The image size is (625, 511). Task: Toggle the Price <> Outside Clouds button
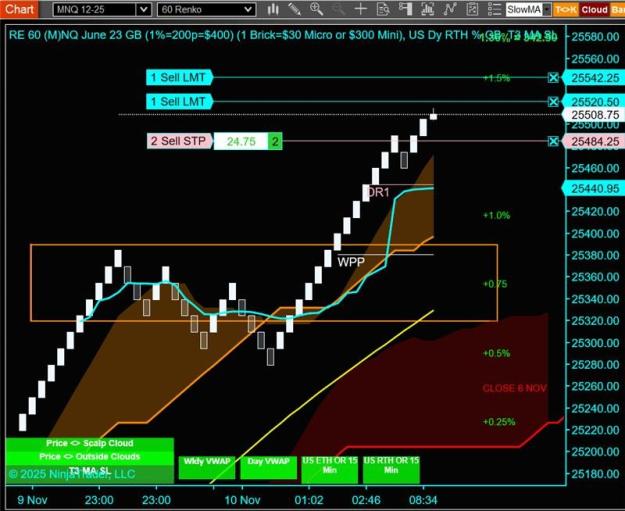click(90, 456)
